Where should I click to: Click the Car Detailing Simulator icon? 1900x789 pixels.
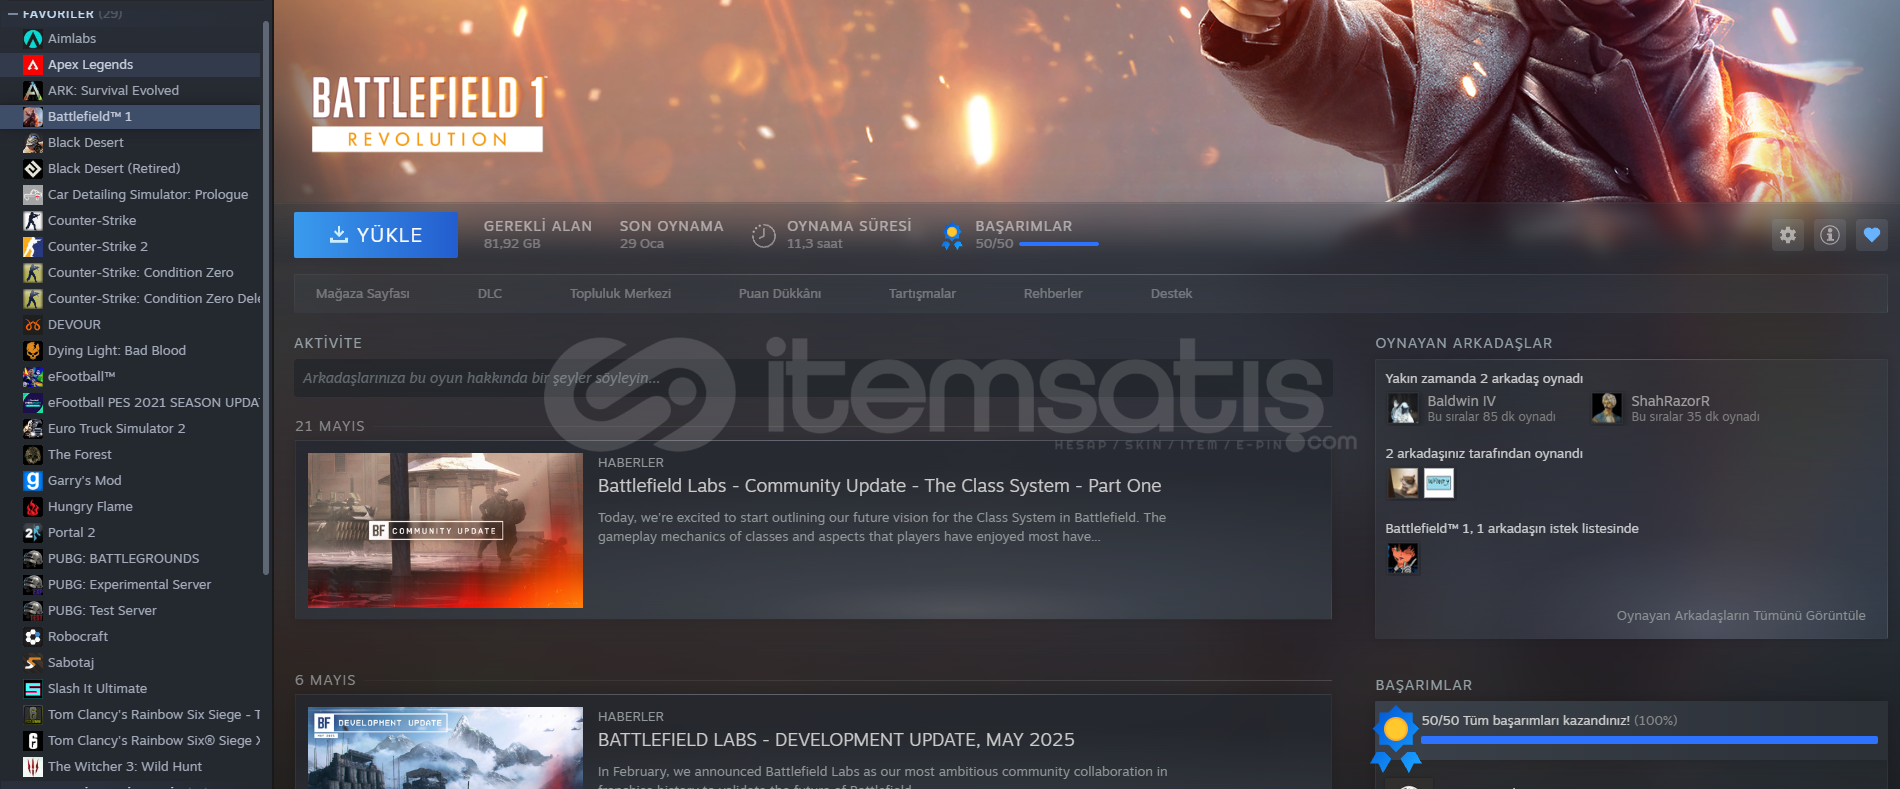[x=33, y=194]
